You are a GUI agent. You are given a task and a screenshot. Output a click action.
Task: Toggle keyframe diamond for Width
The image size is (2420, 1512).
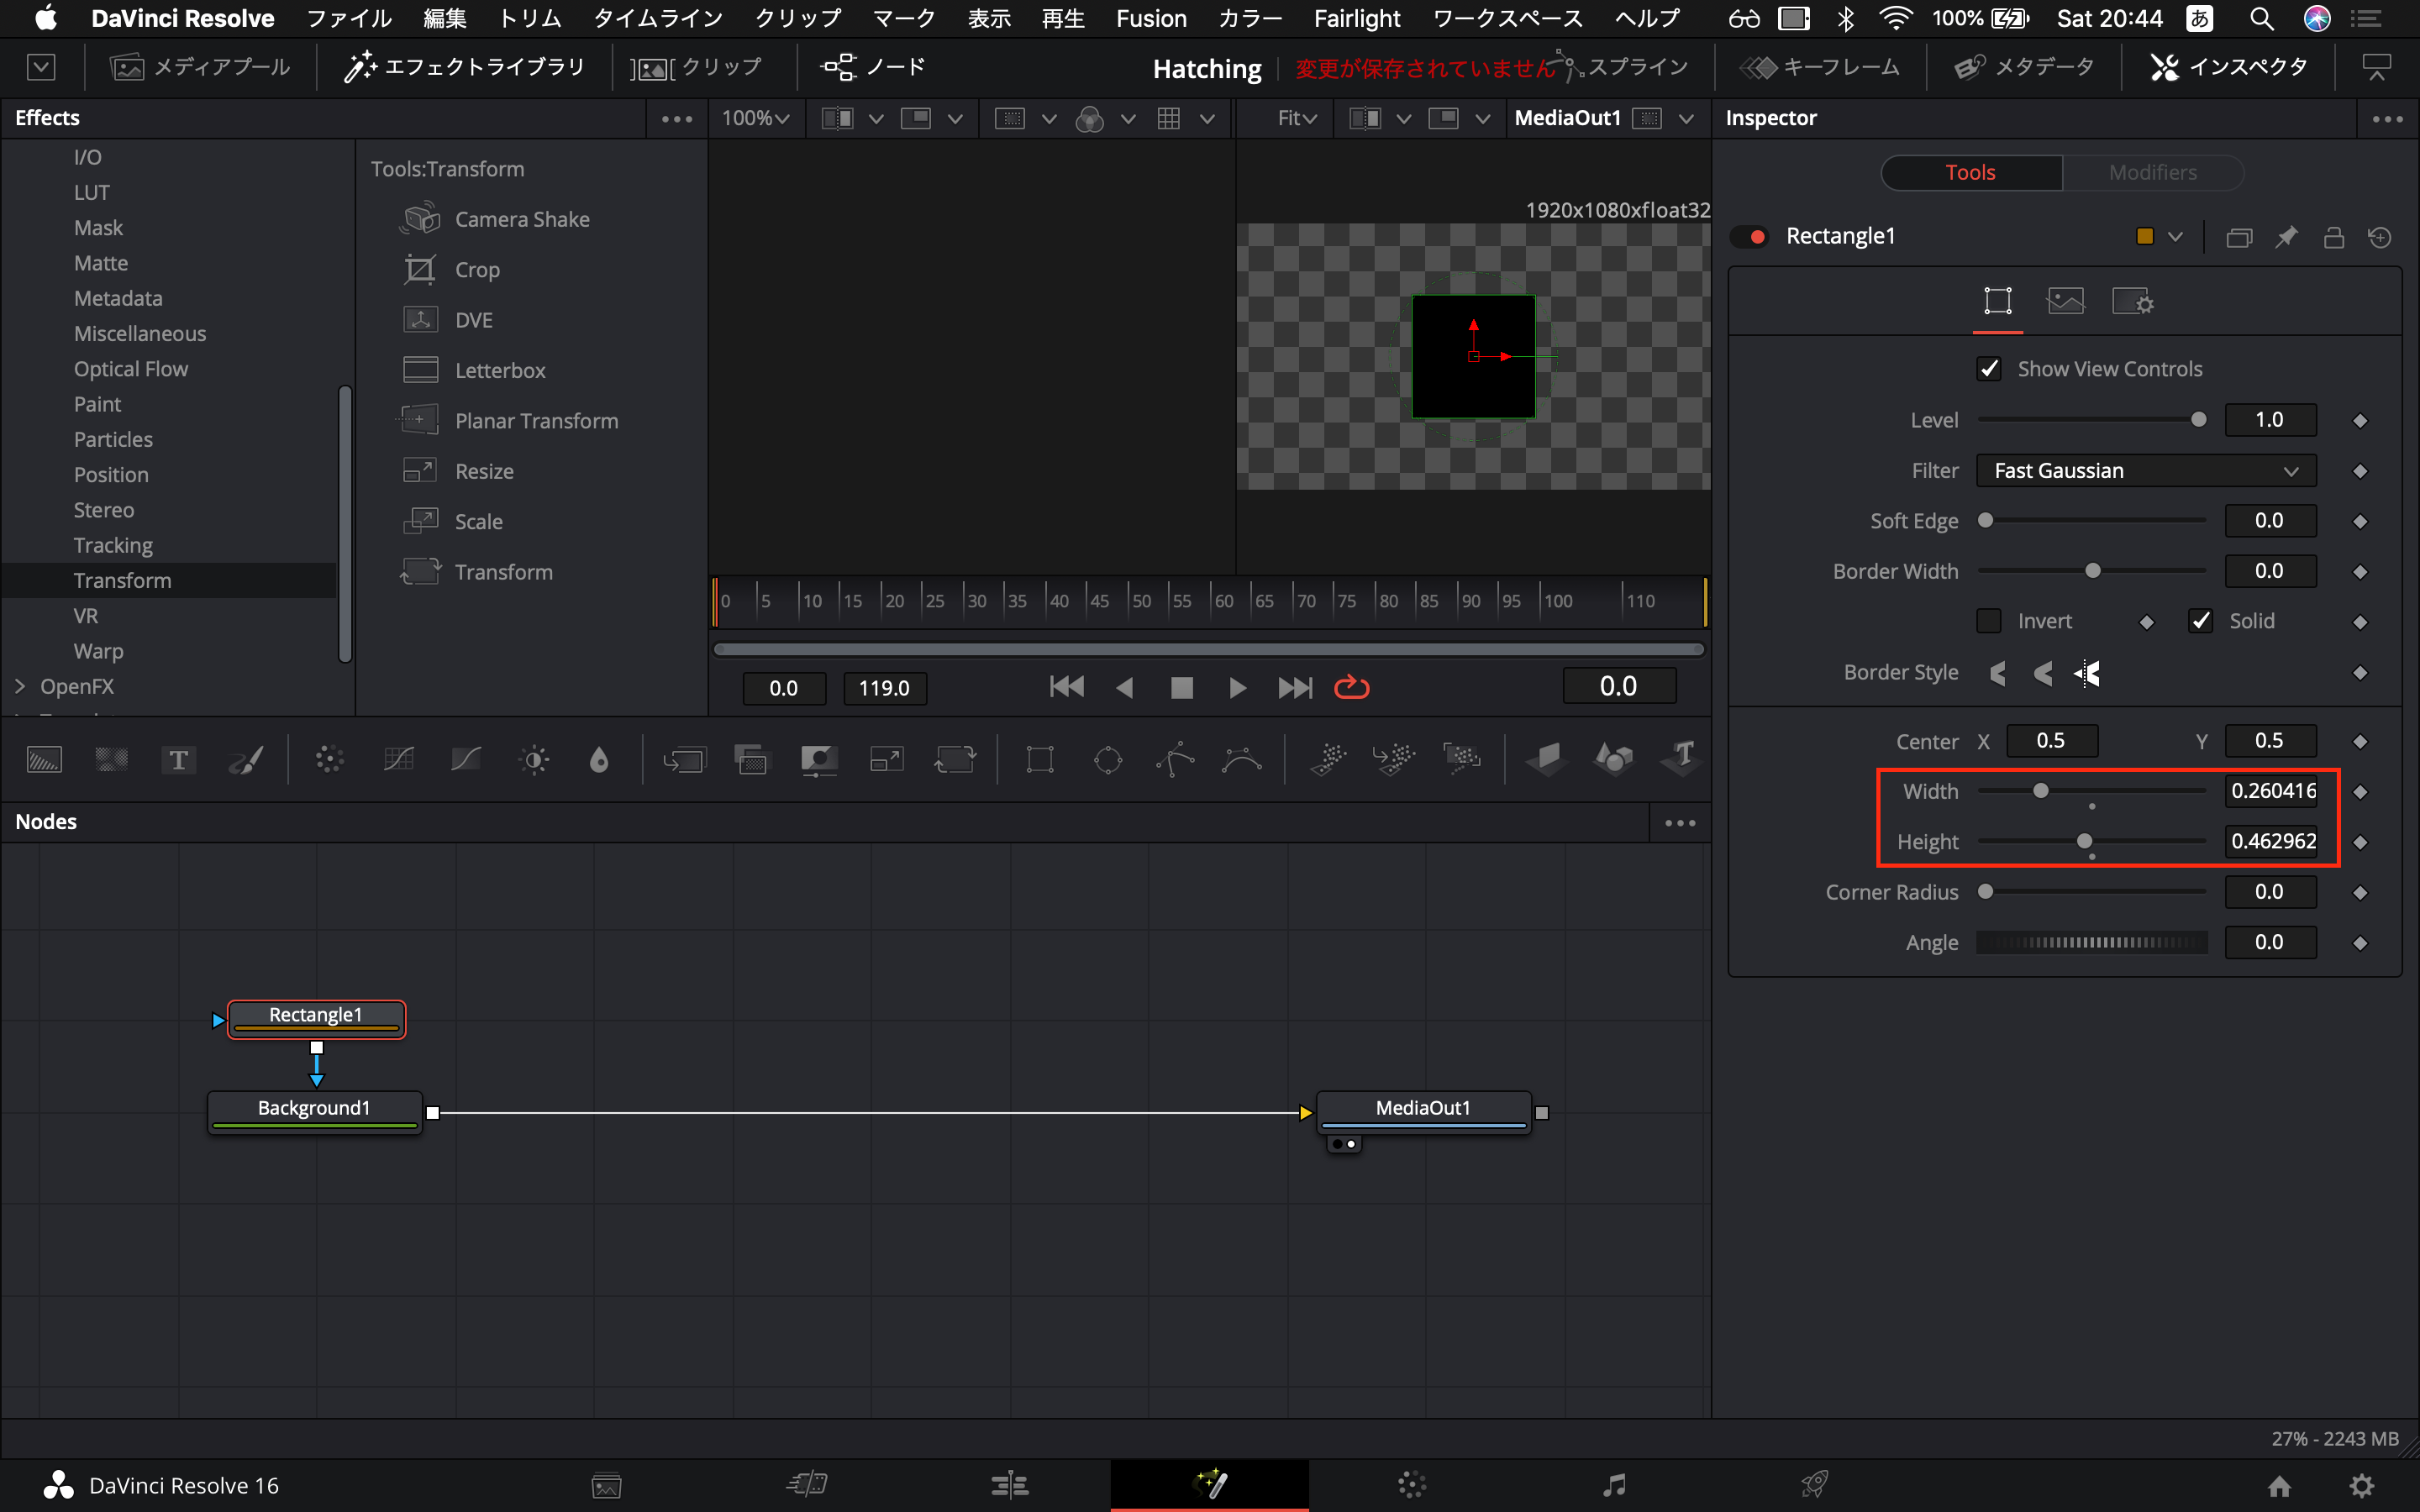click(x=2360, y=792)
